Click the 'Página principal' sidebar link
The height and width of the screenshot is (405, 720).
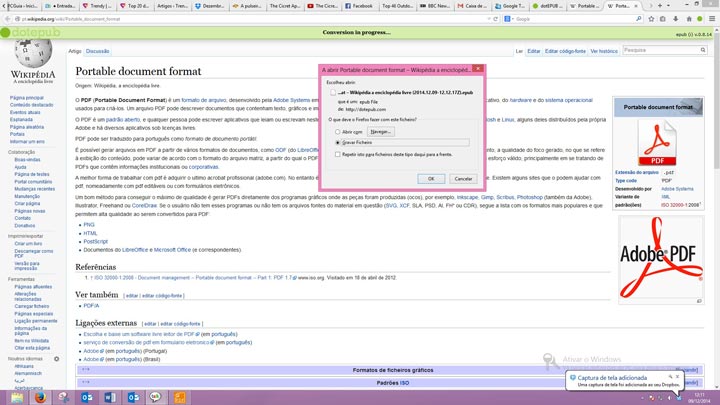point(27,98)
